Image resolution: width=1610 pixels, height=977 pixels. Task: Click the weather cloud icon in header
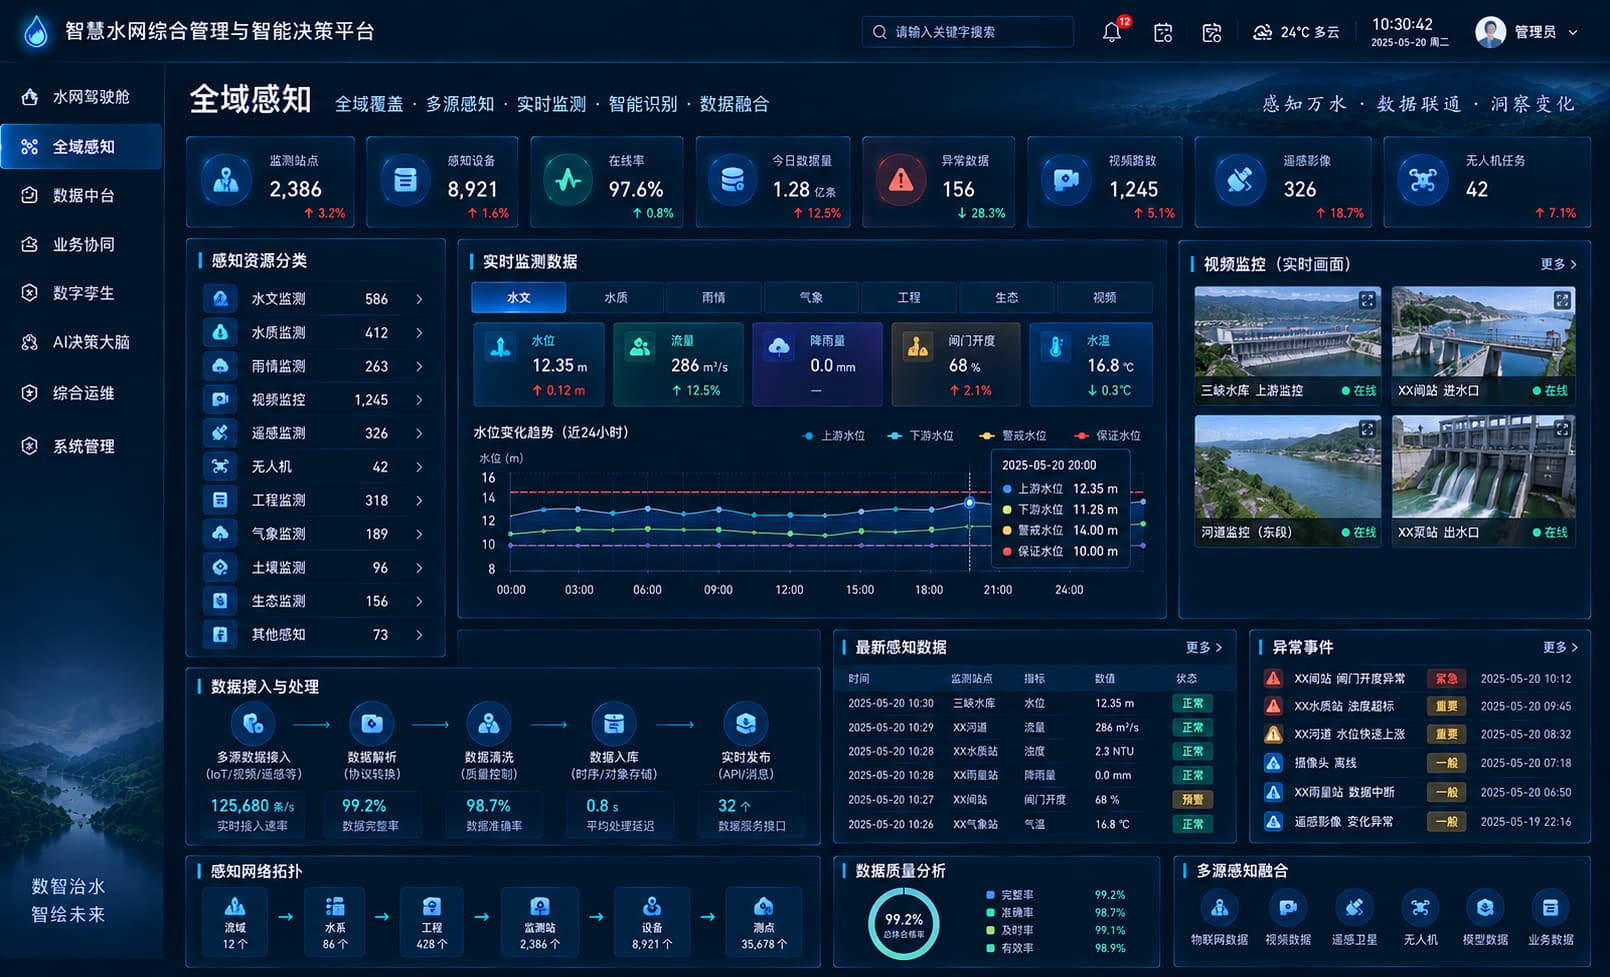(x=1263, y=32)
